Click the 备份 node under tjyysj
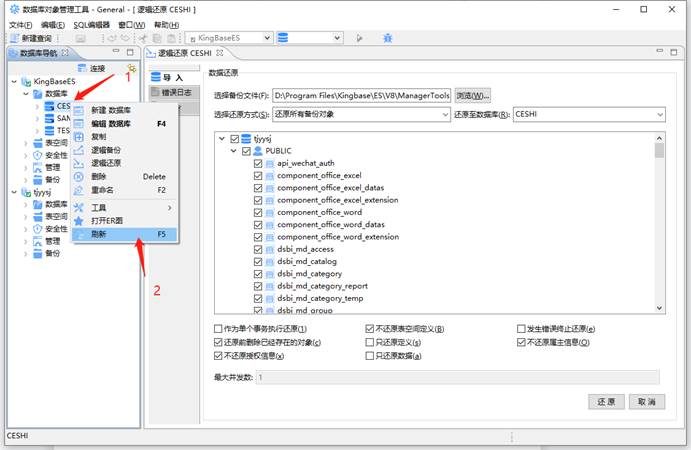 (47, 253)
